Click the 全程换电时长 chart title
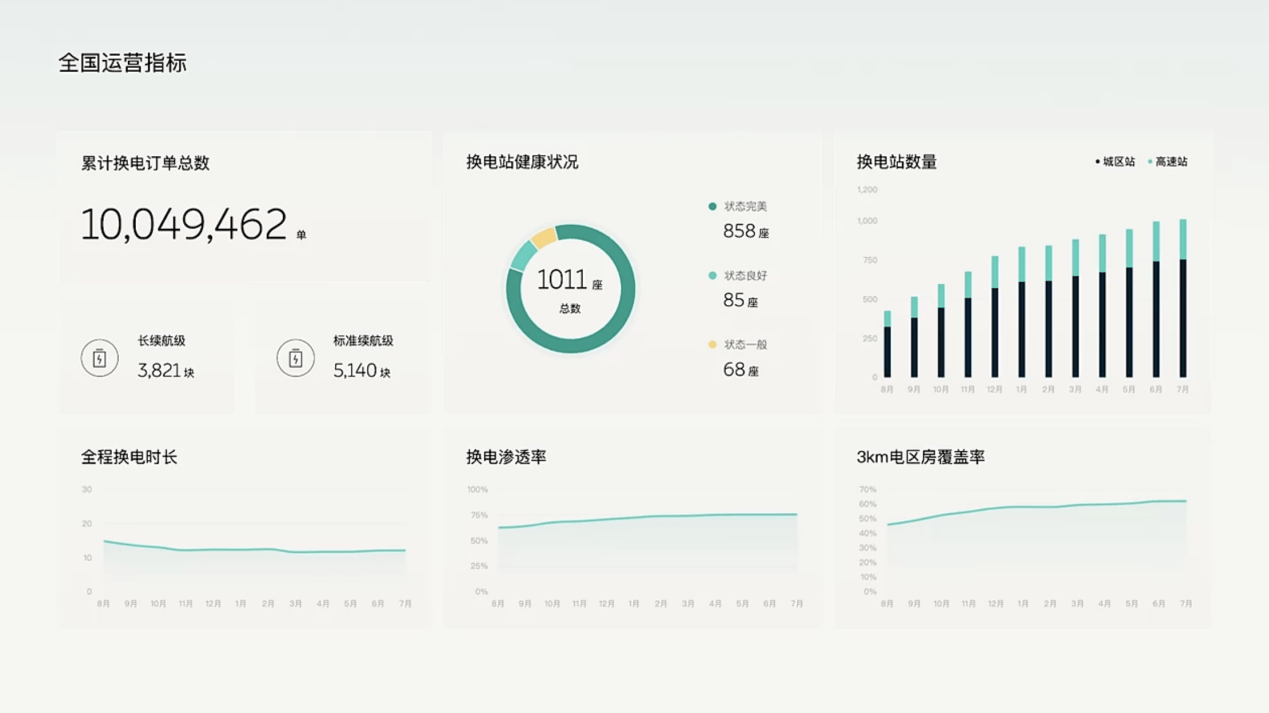The width and height of the screenshot is (1269, 713). 129,457
